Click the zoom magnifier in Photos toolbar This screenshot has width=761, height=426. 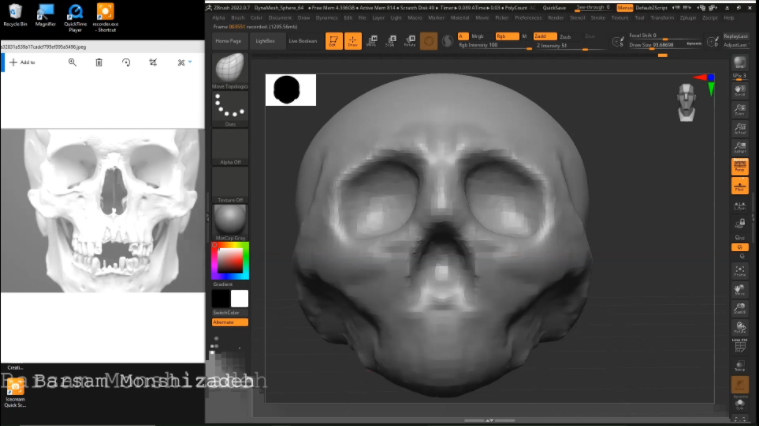click(72, 62)
